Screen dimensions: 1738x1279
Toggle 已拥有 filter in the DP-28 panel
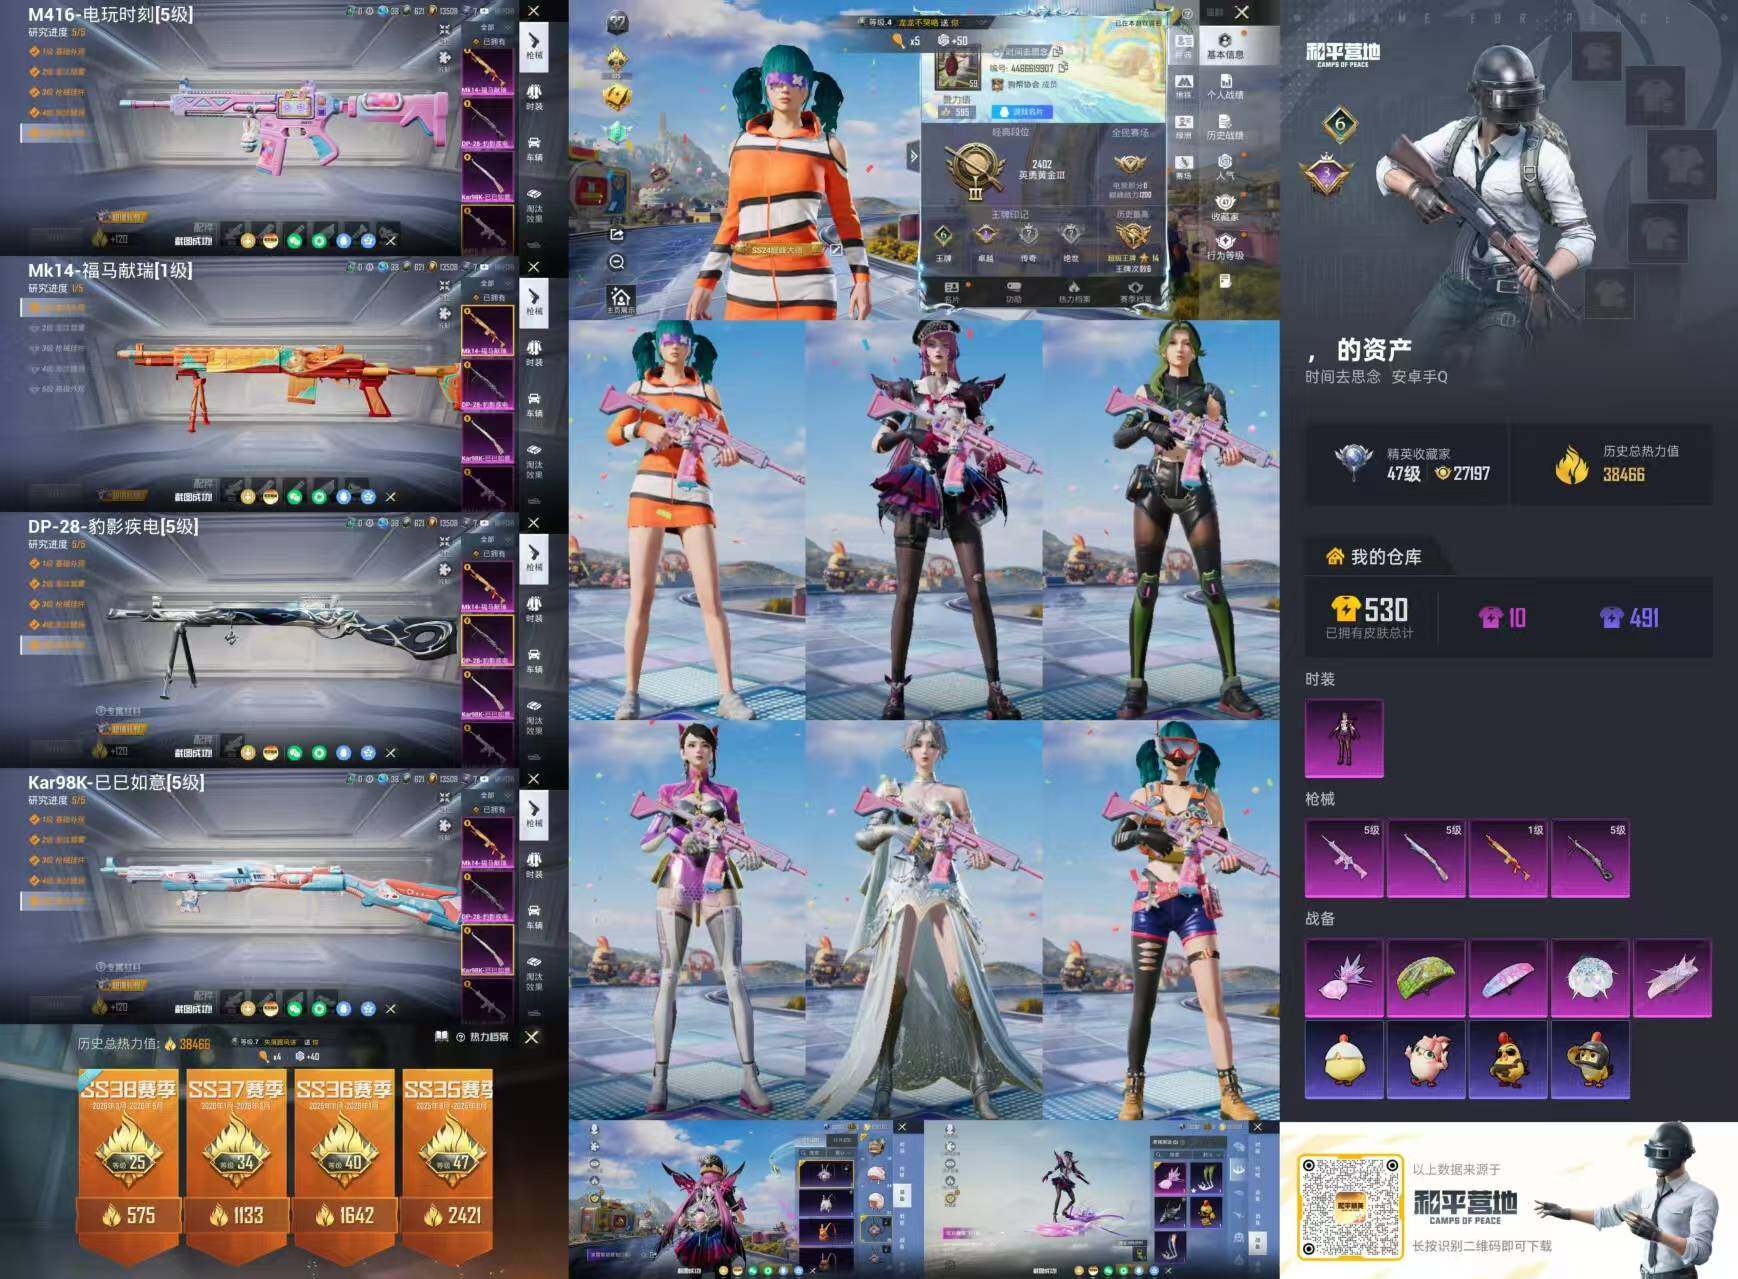[489, 554]
